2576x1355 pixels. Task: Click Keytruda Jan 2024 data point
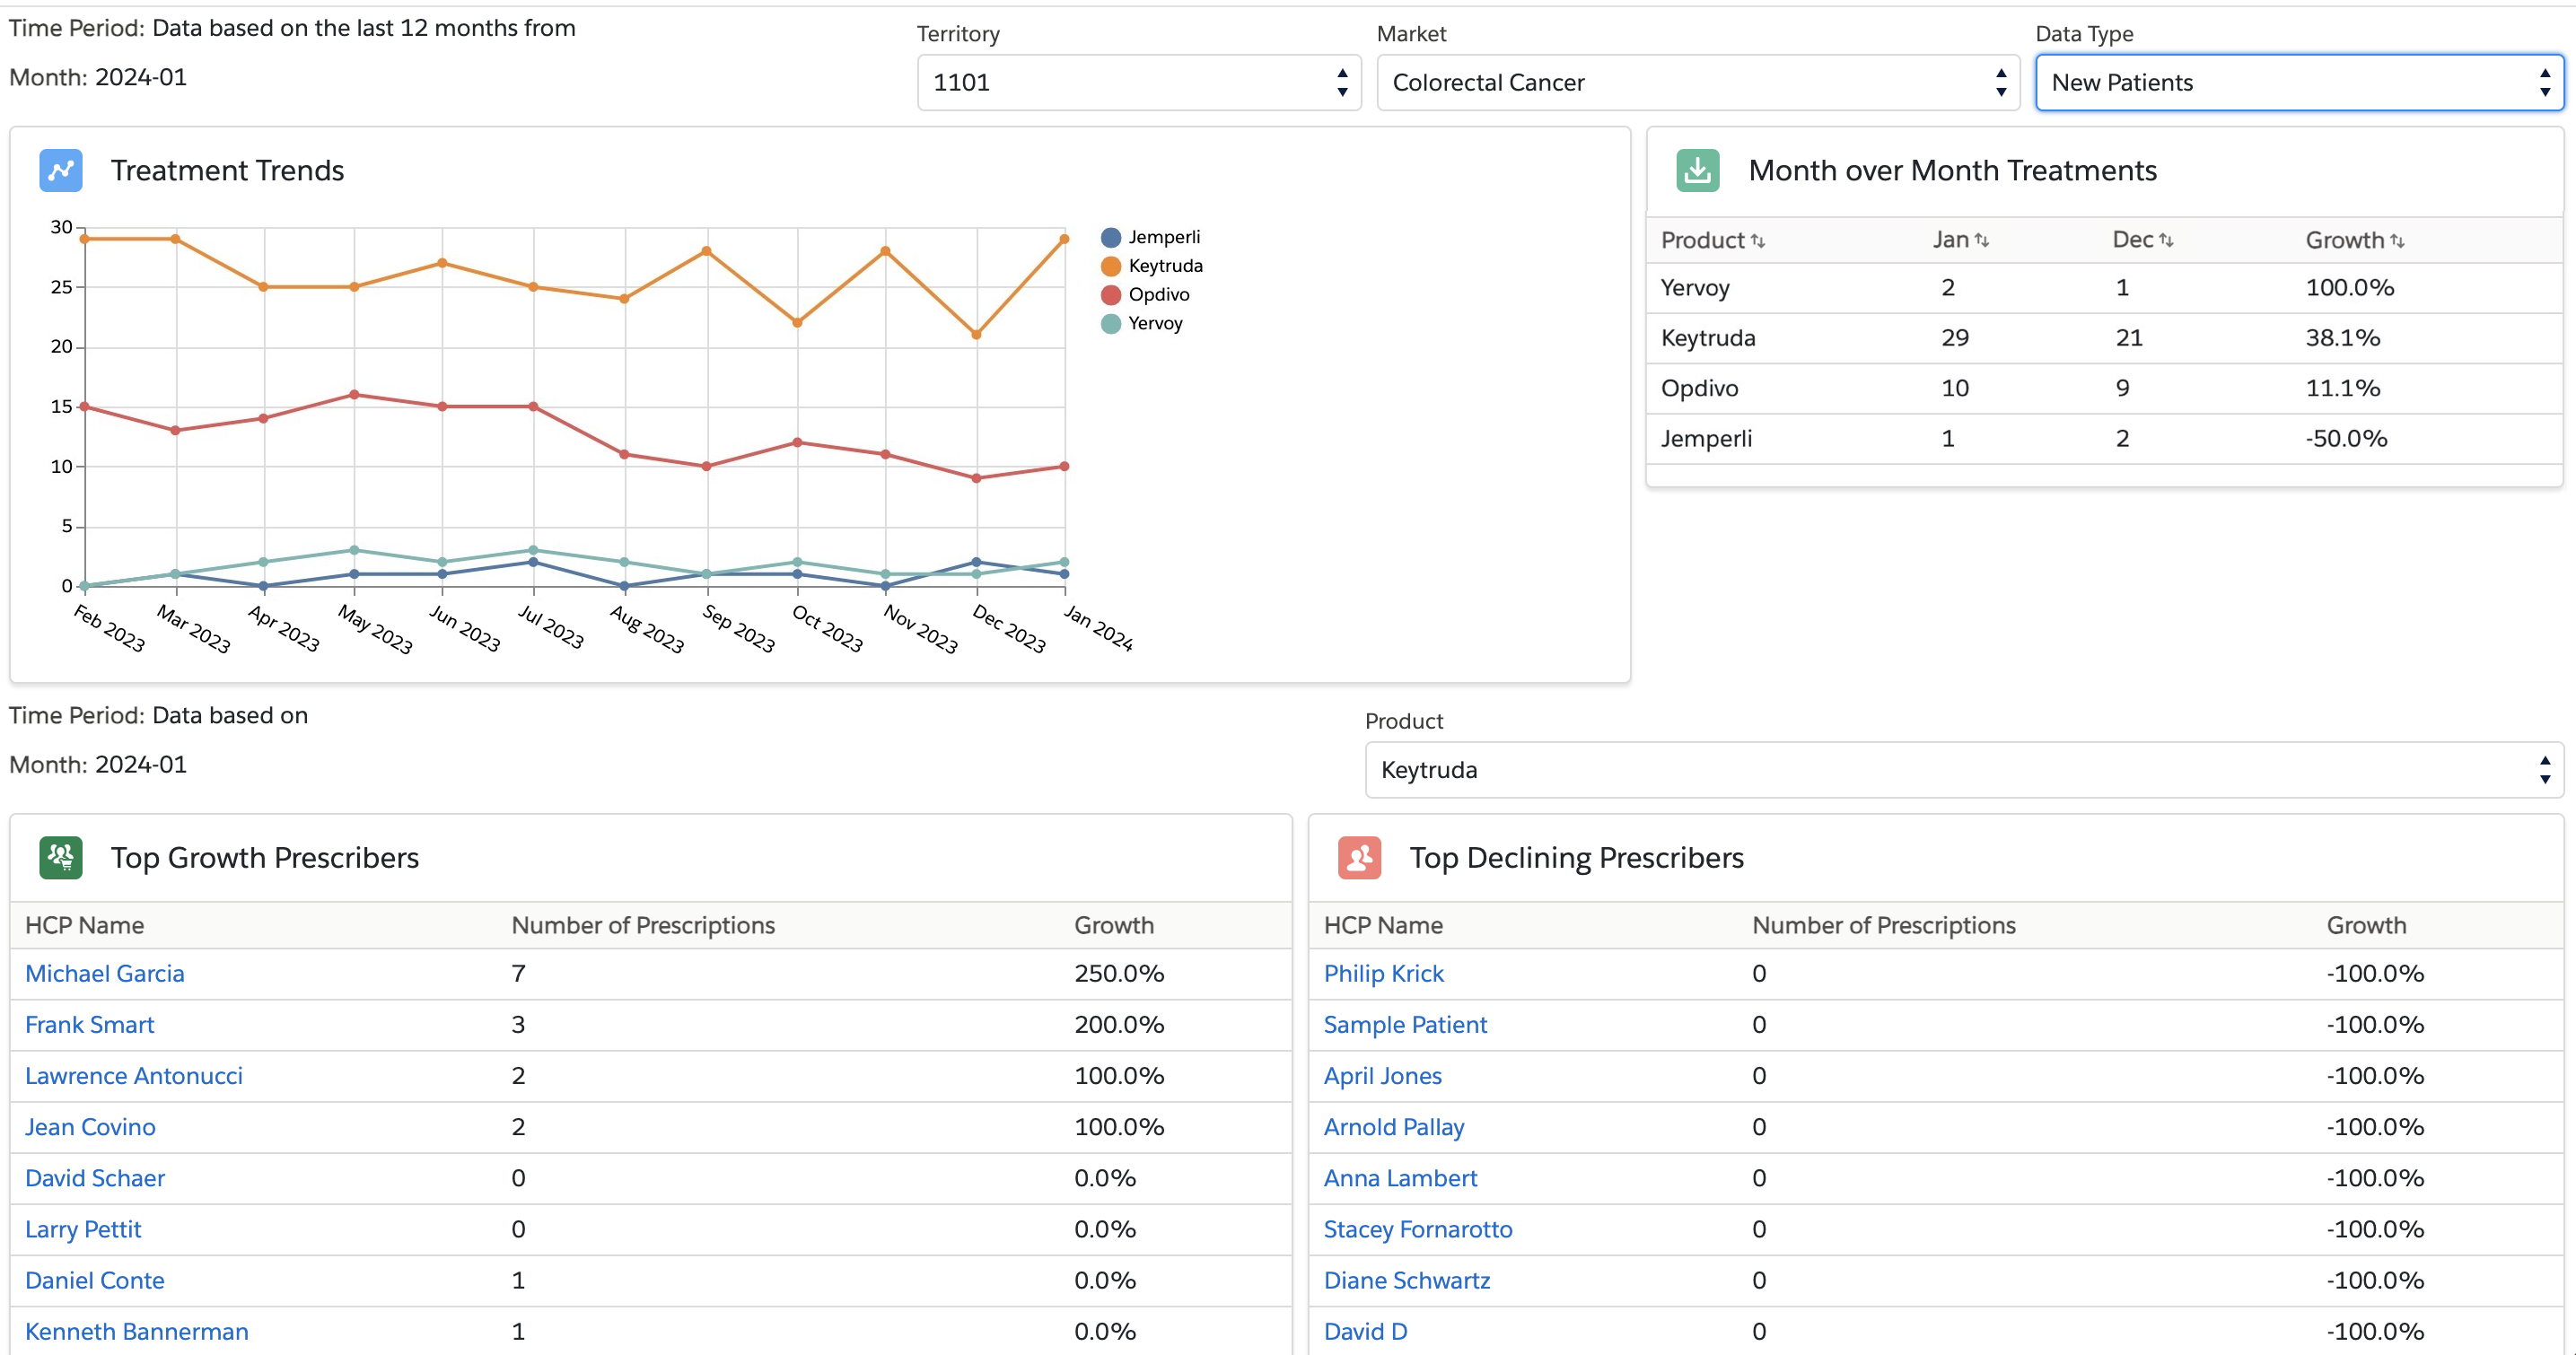pos(1064,239)
